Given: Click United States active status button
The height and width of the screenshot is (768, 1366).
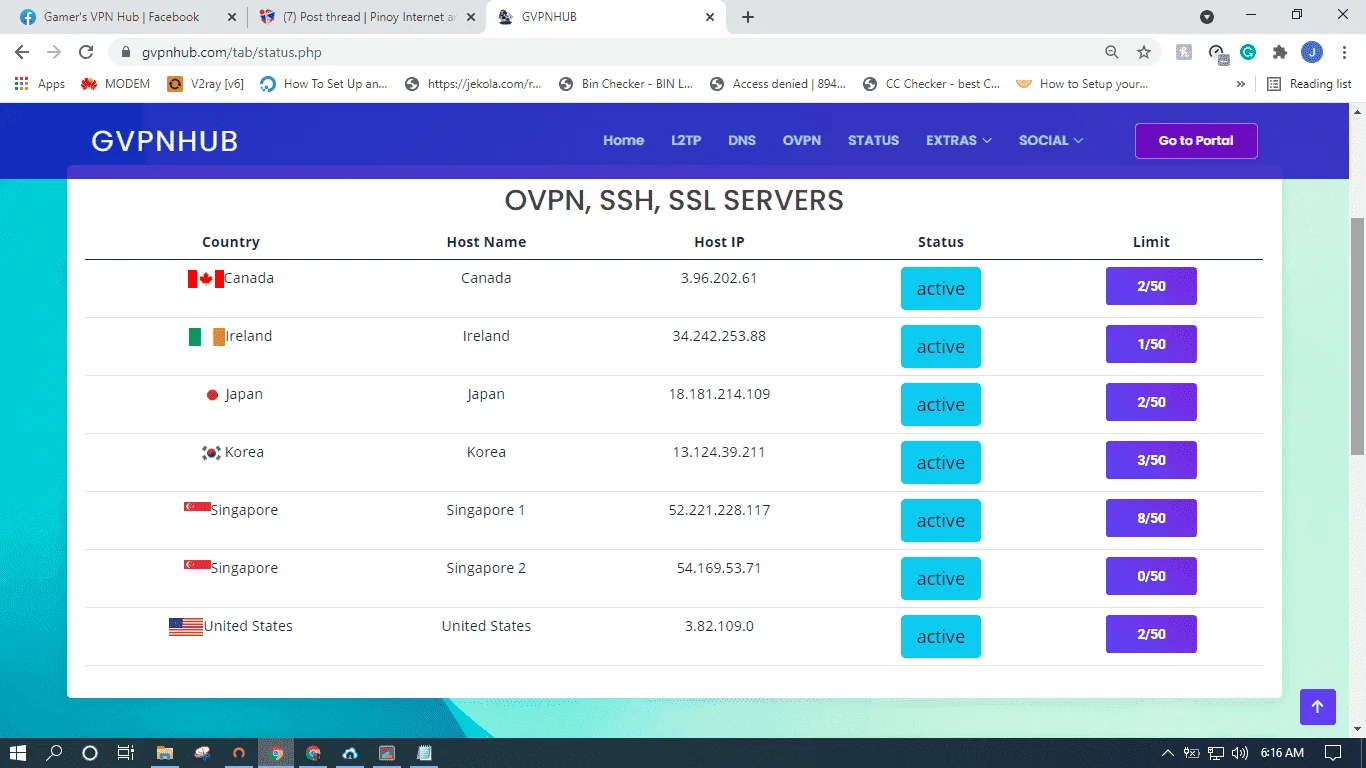Looking at the screenshot, I should click(x=941, y=637).
